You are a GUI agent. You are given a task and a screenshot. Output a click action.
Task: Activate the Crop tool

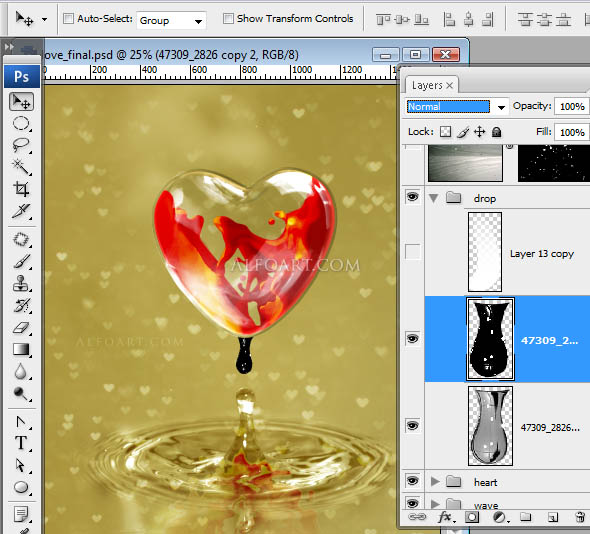[x=21, y=189]
